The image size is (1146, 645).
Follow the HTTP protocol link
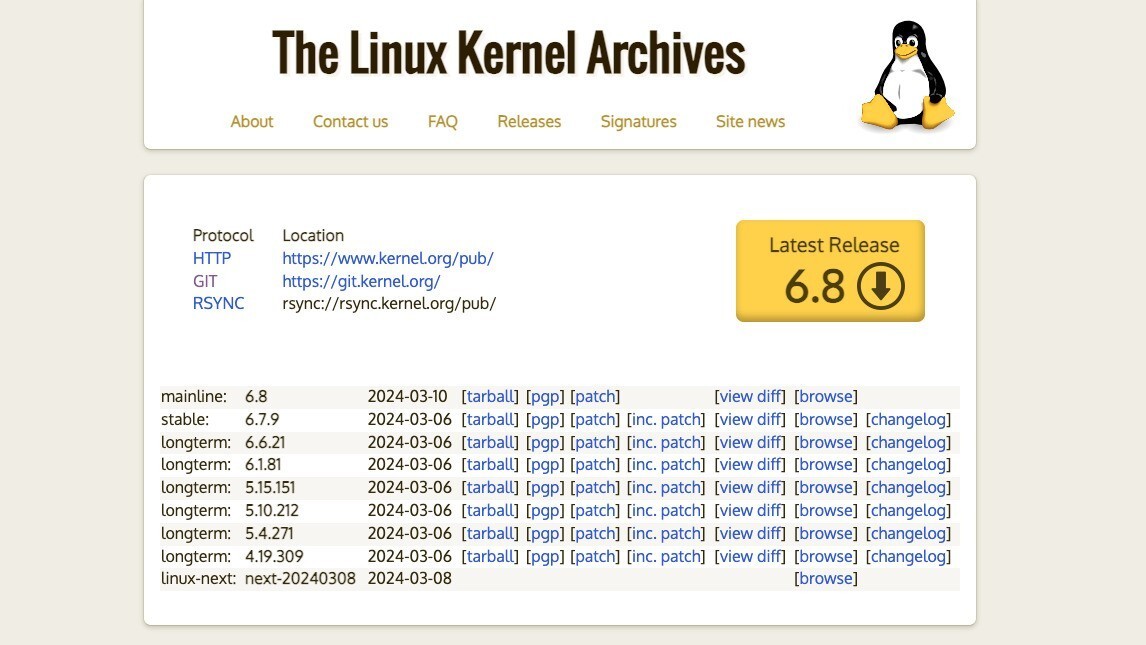click(211, 258)
